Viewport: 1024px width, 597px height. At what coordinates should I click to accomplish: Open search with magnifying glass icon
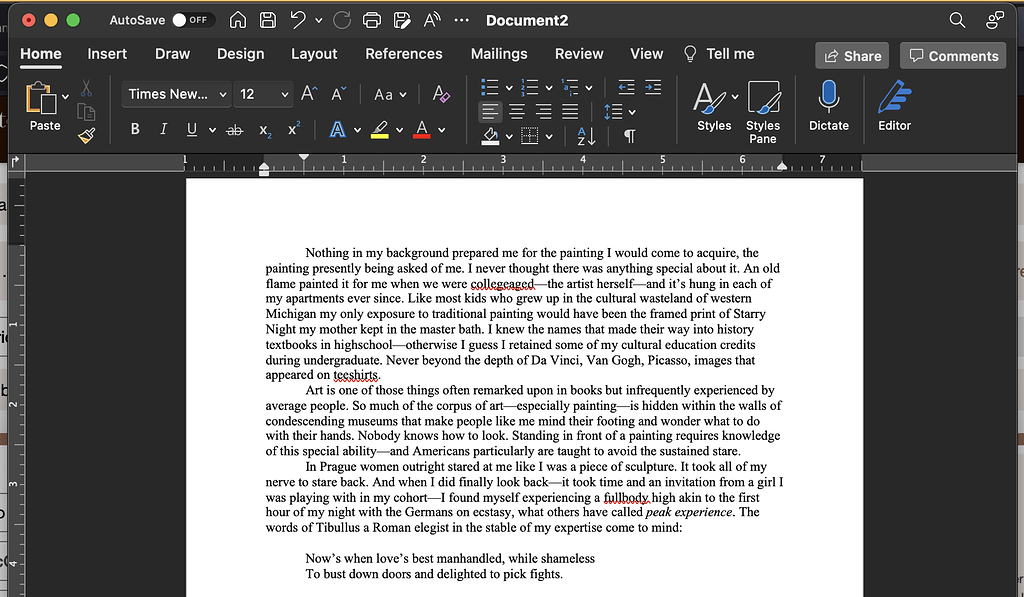(x=957, y=20)
